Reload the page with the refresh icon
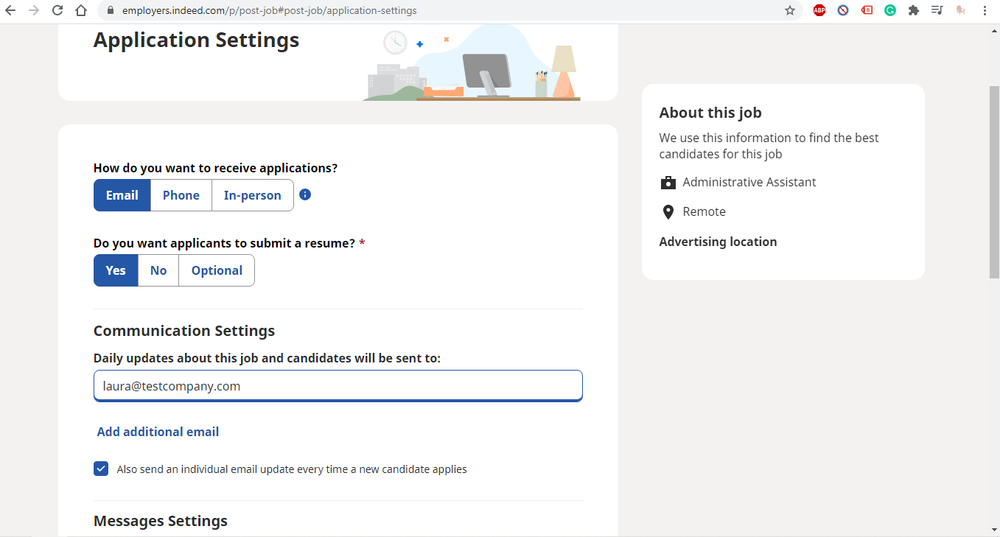The image size is (1000, 537). pyautogui.click(x=57, y=10)
